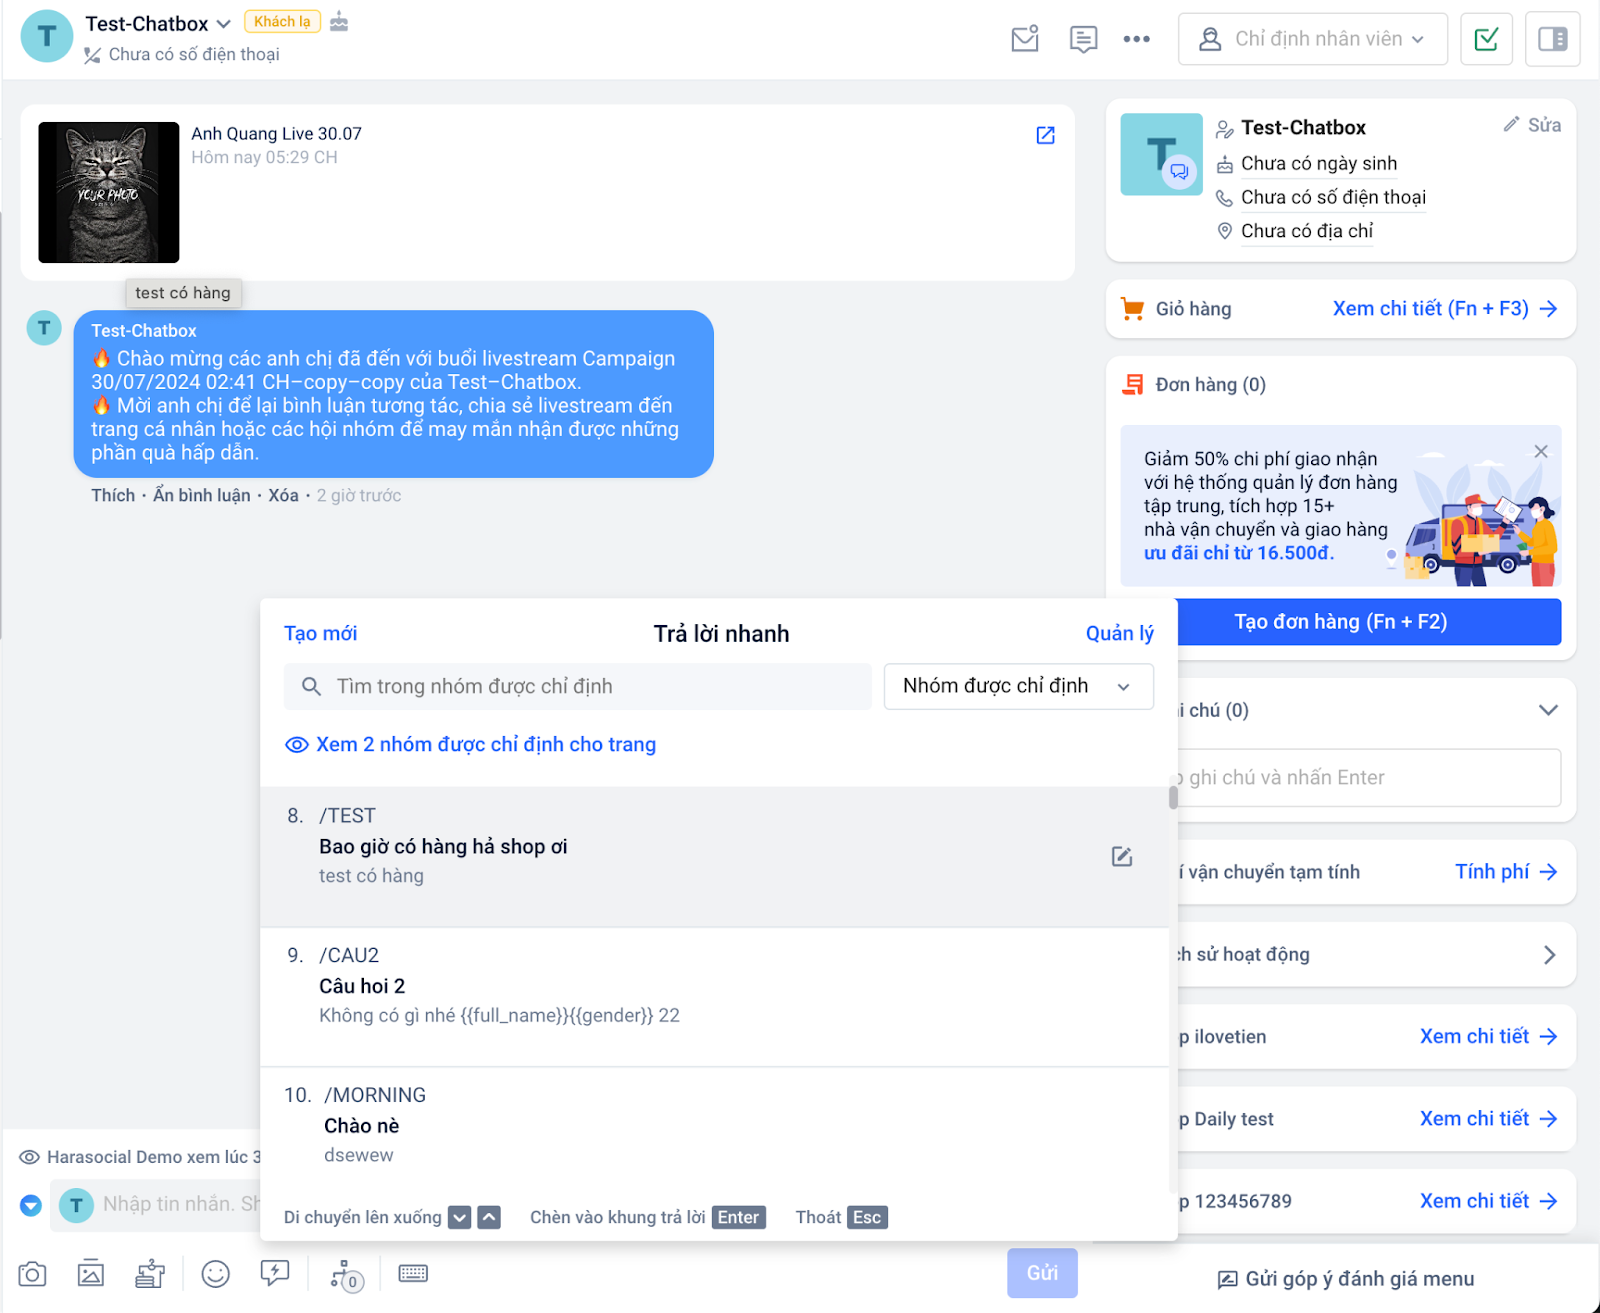
Task: Open the image gallery icon below chat
Action: point(91,1274)
